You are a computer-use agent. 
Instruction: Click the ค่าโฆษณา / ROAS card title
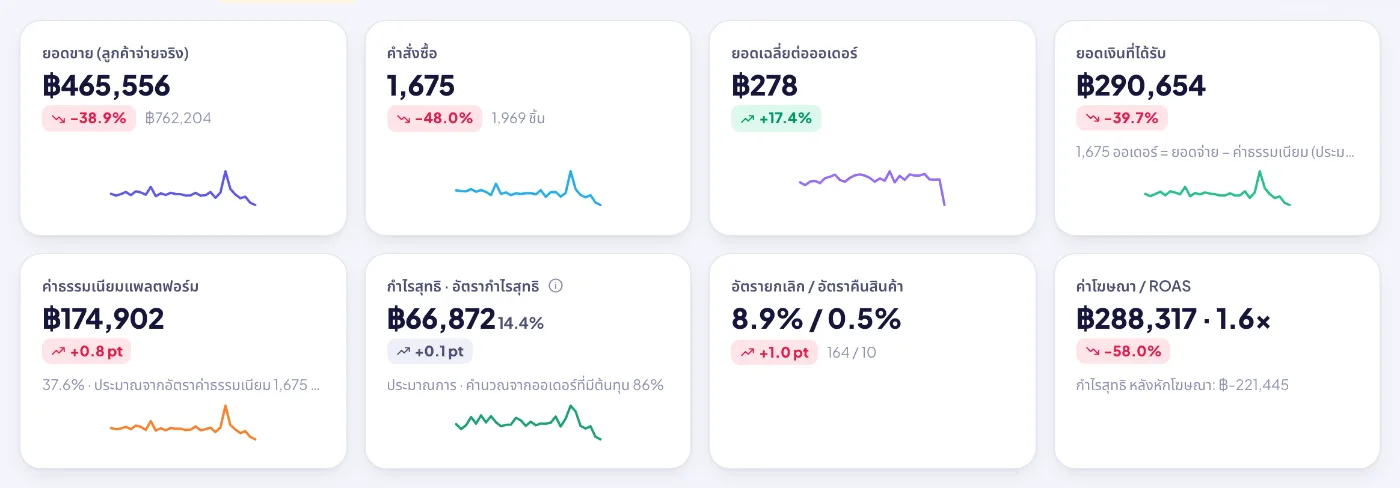click(x=1134, y=286)
